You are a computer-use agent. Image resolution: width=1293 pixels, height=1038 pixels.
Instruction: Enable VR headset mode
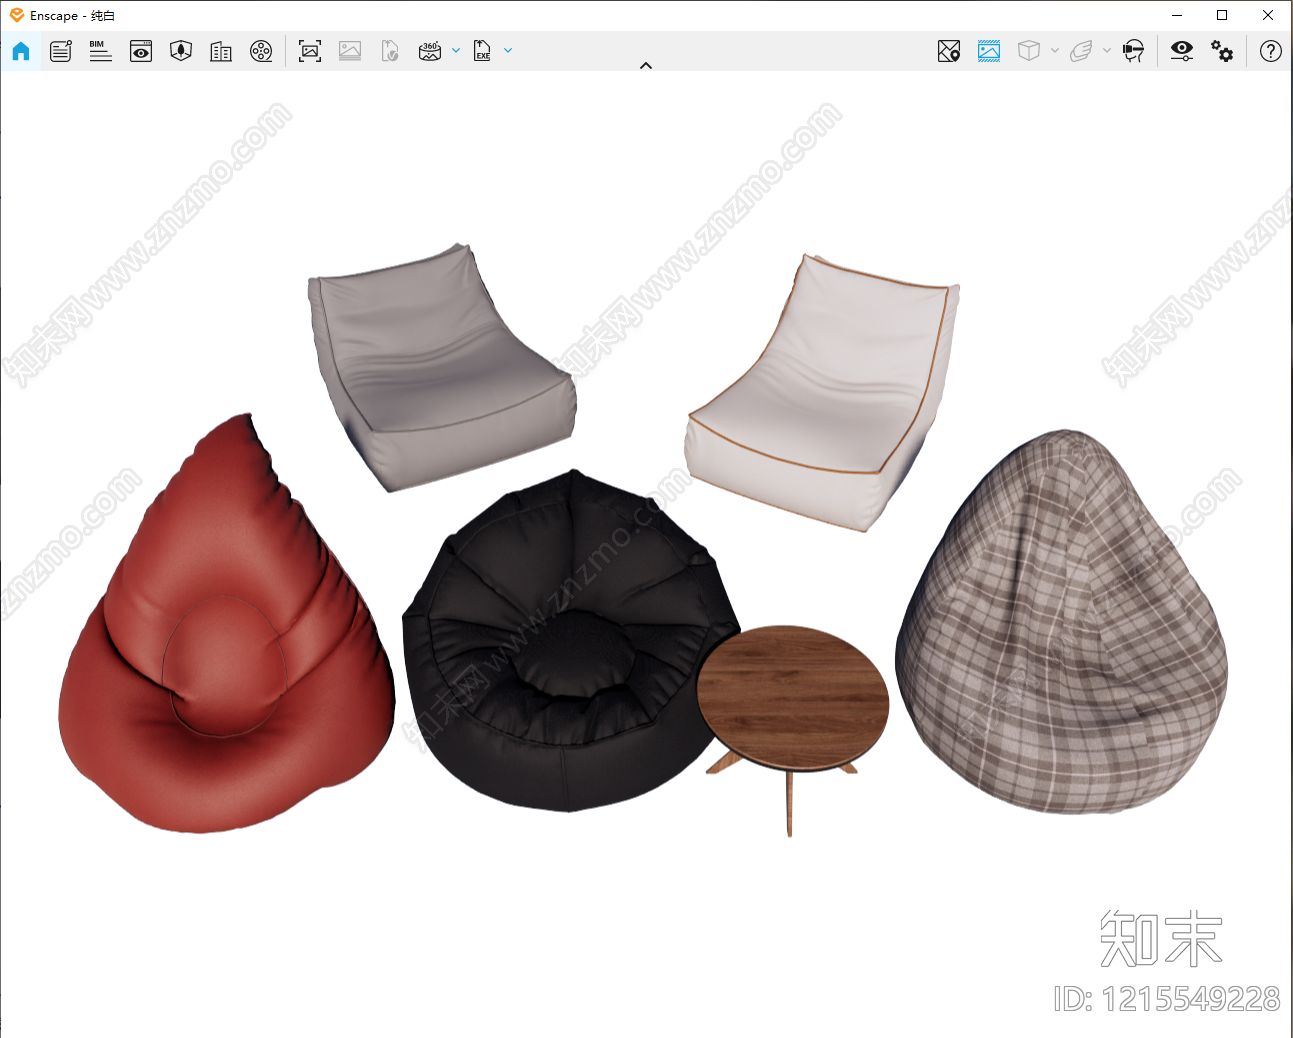tap(1133, 51)
